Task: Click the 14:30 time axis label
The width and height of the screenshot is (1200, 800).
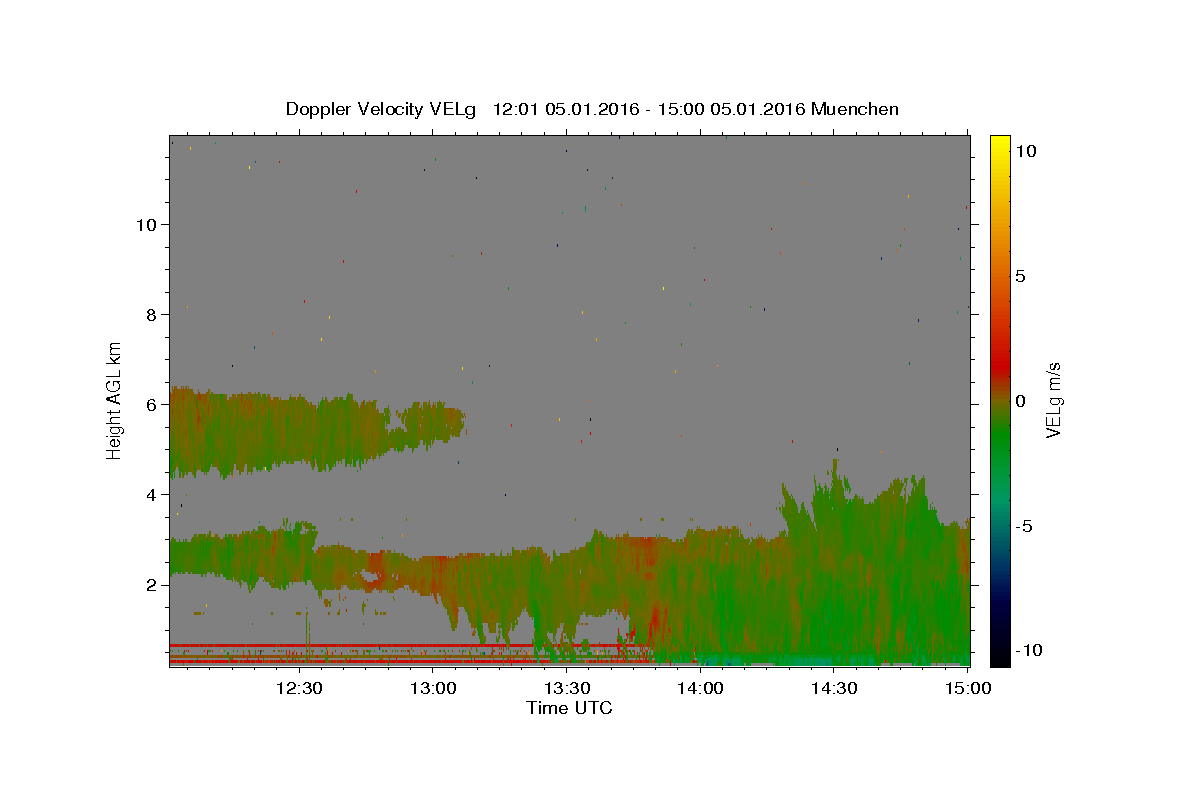Action: (x=834, y=688)
